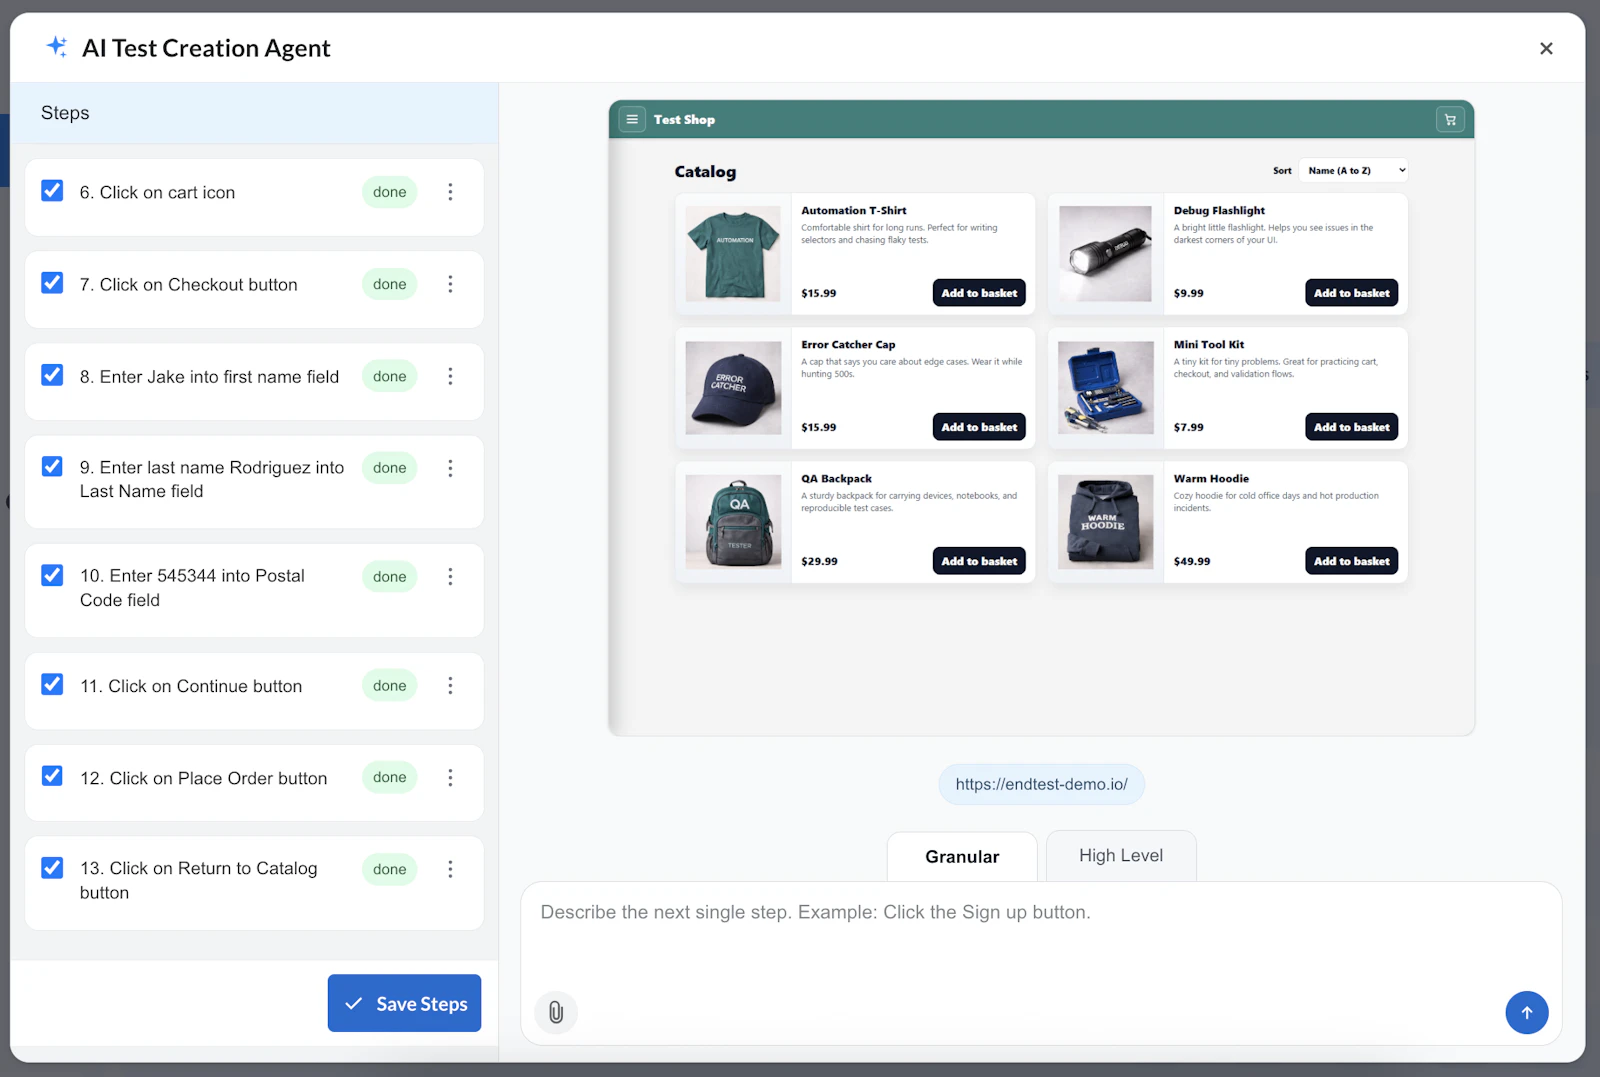Viewport: 1600px width, 1077px height.
Task: Click the $49.99 price on Warm Hoodie
Action: pos(1191,561)
